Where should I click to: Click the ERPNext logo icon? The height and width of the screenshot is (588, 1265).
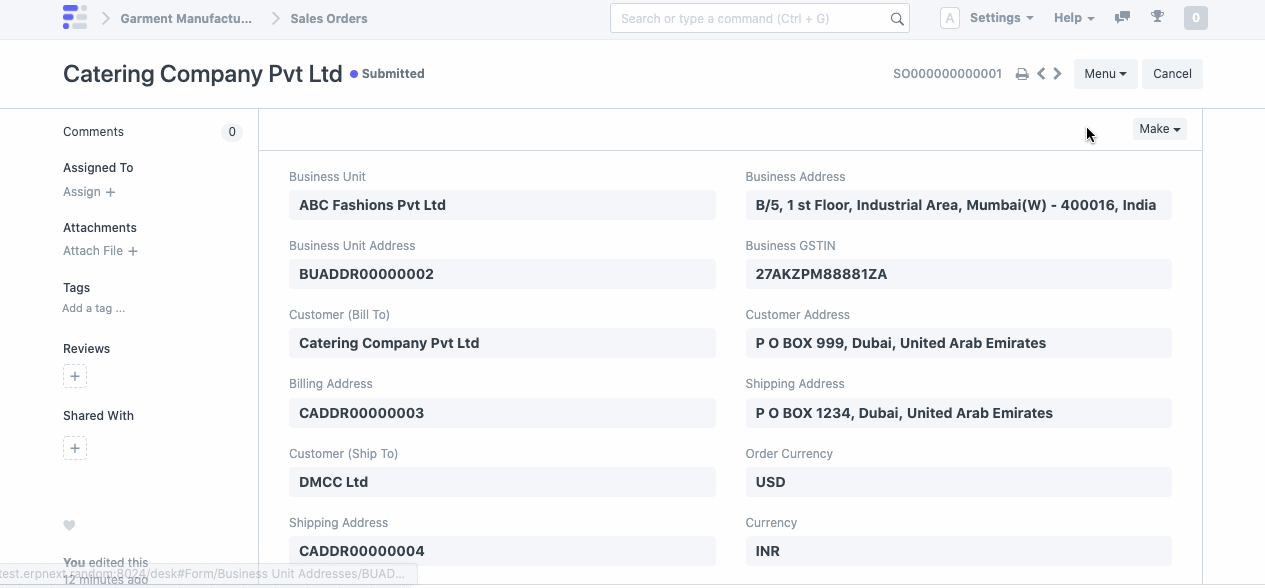(75, 18)
